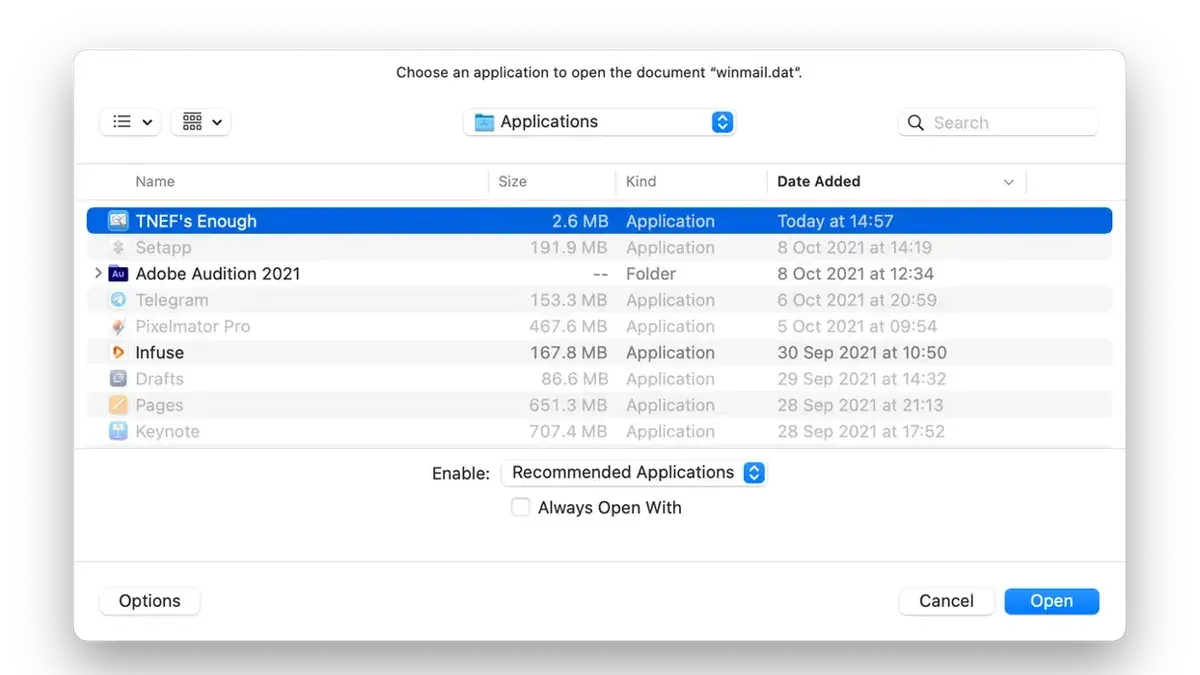Click the Setapp name text
Viewport: 1200px width, 675px height.
[x=163, y=247]
